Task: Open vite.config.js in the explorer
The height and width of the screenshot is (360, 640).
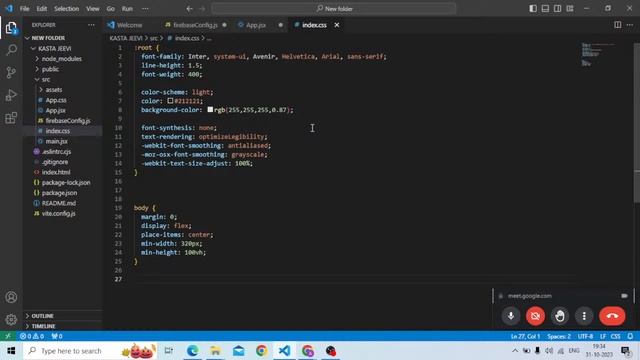Action: pyautogui.click(x=58, y=213)
